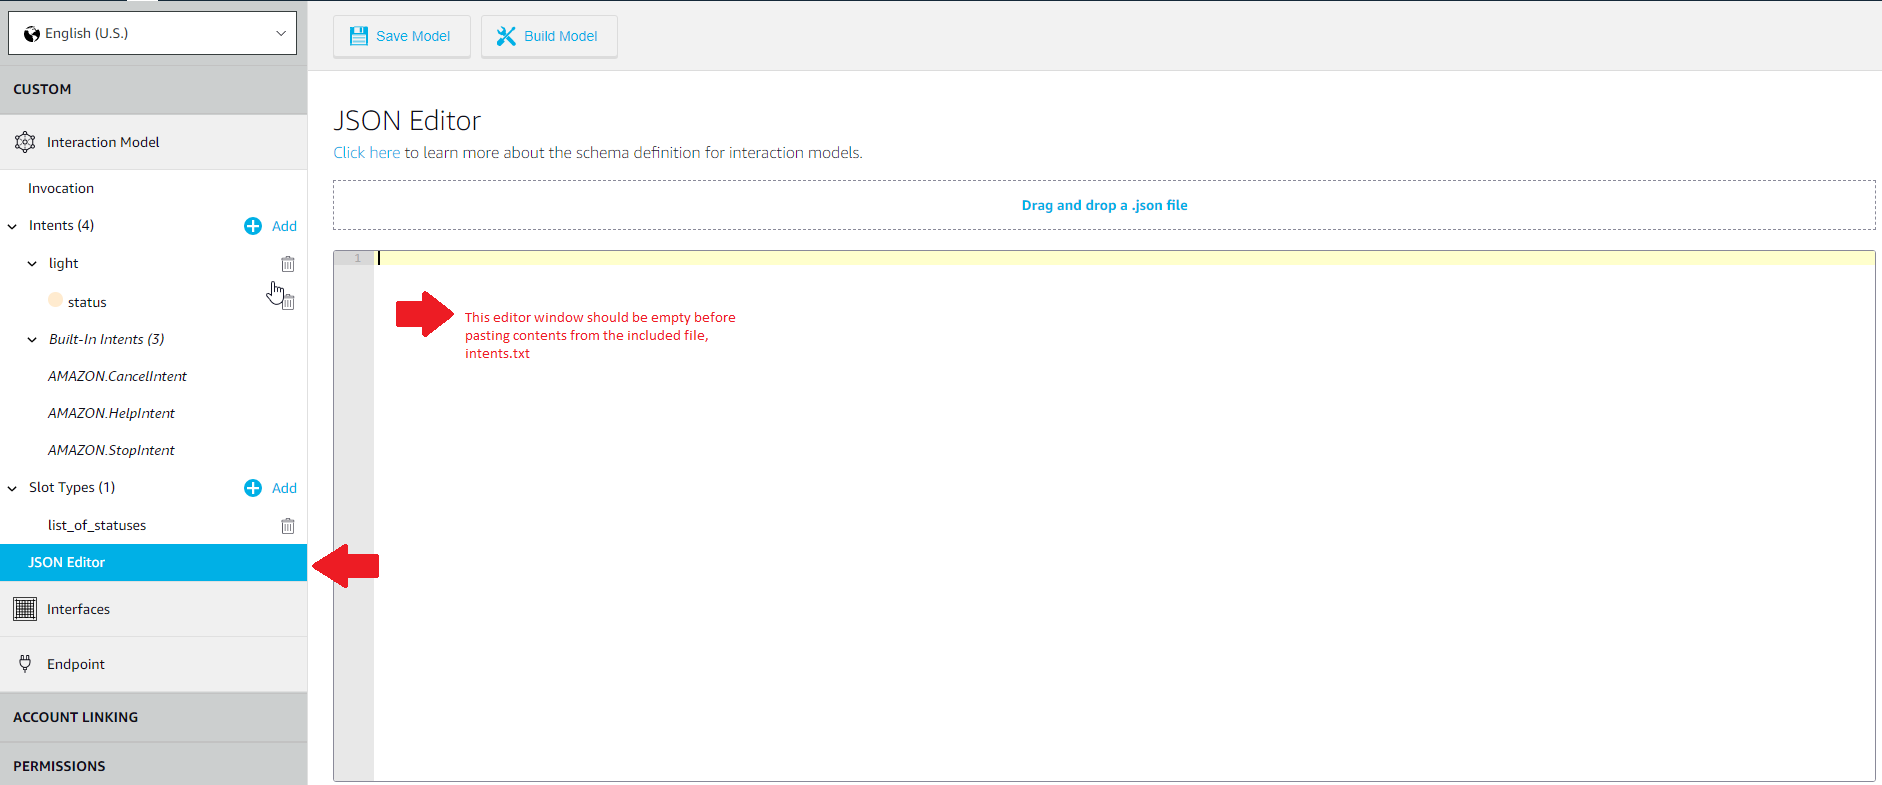Viewport: 1882px width, 785px height.
Task: Click line number 1 in editor gutter
Action: pyautogui.click(x=357, y=258)
